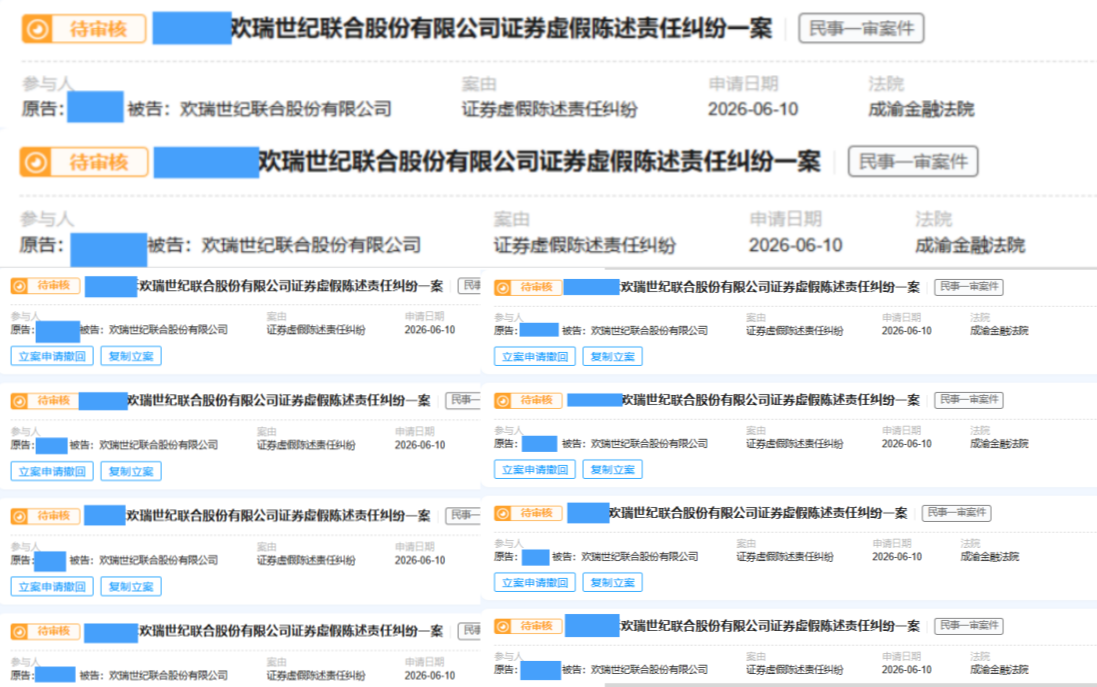
Task: Click 复制立案 in the first small right-column card
Action: pos(612,357)
